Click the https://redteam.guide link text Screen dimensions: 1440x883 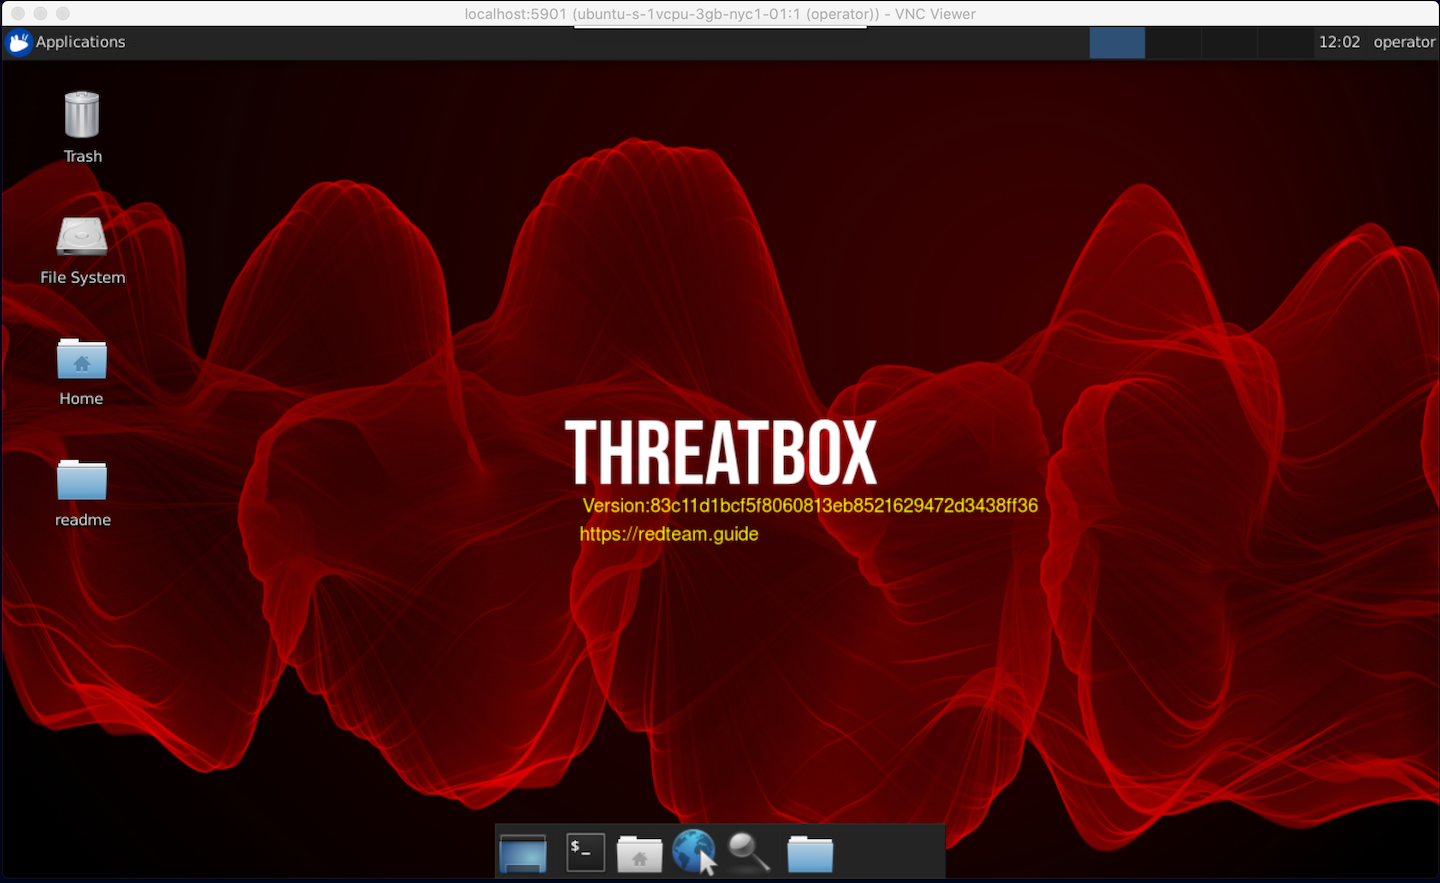click(x=668, y=534)
